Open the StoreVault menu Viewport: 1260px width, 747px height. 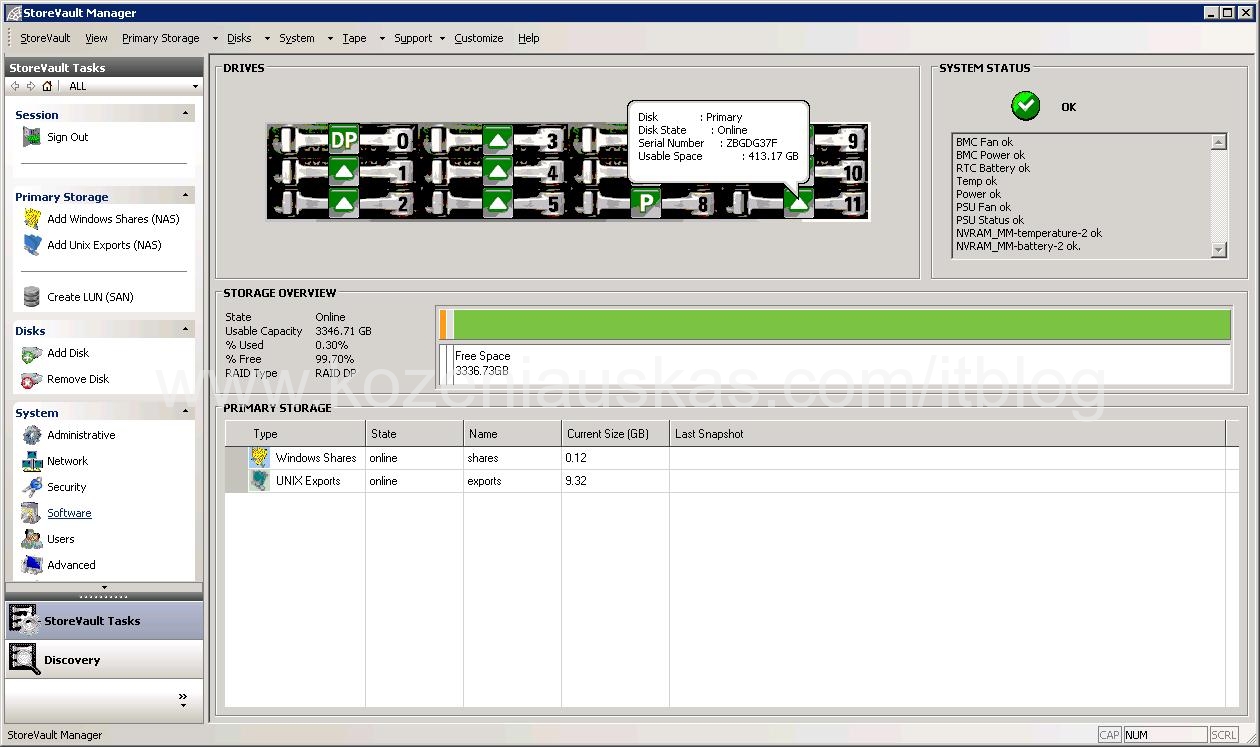coord(45,38)
